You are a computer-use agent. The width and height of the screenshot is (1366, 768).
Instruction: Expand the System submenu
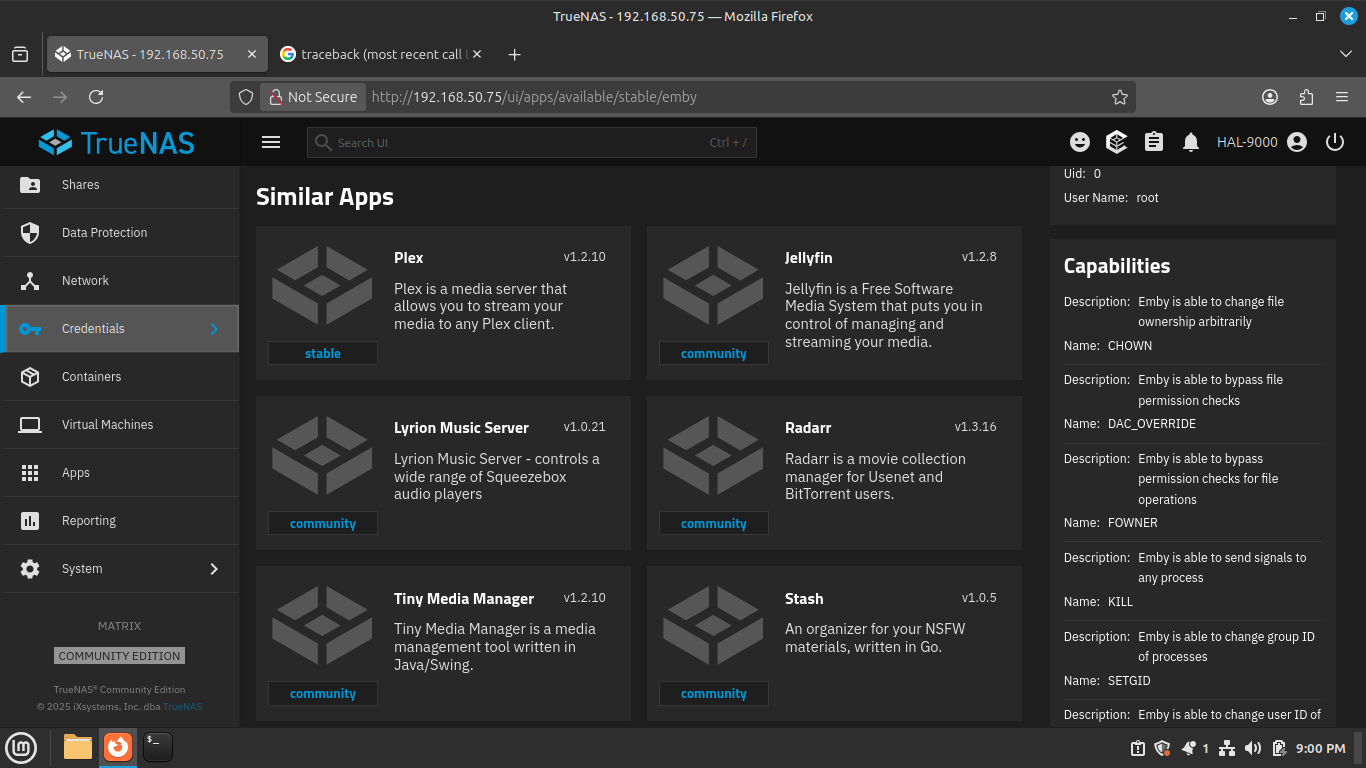pyautogui.click(x=213, y=569)
